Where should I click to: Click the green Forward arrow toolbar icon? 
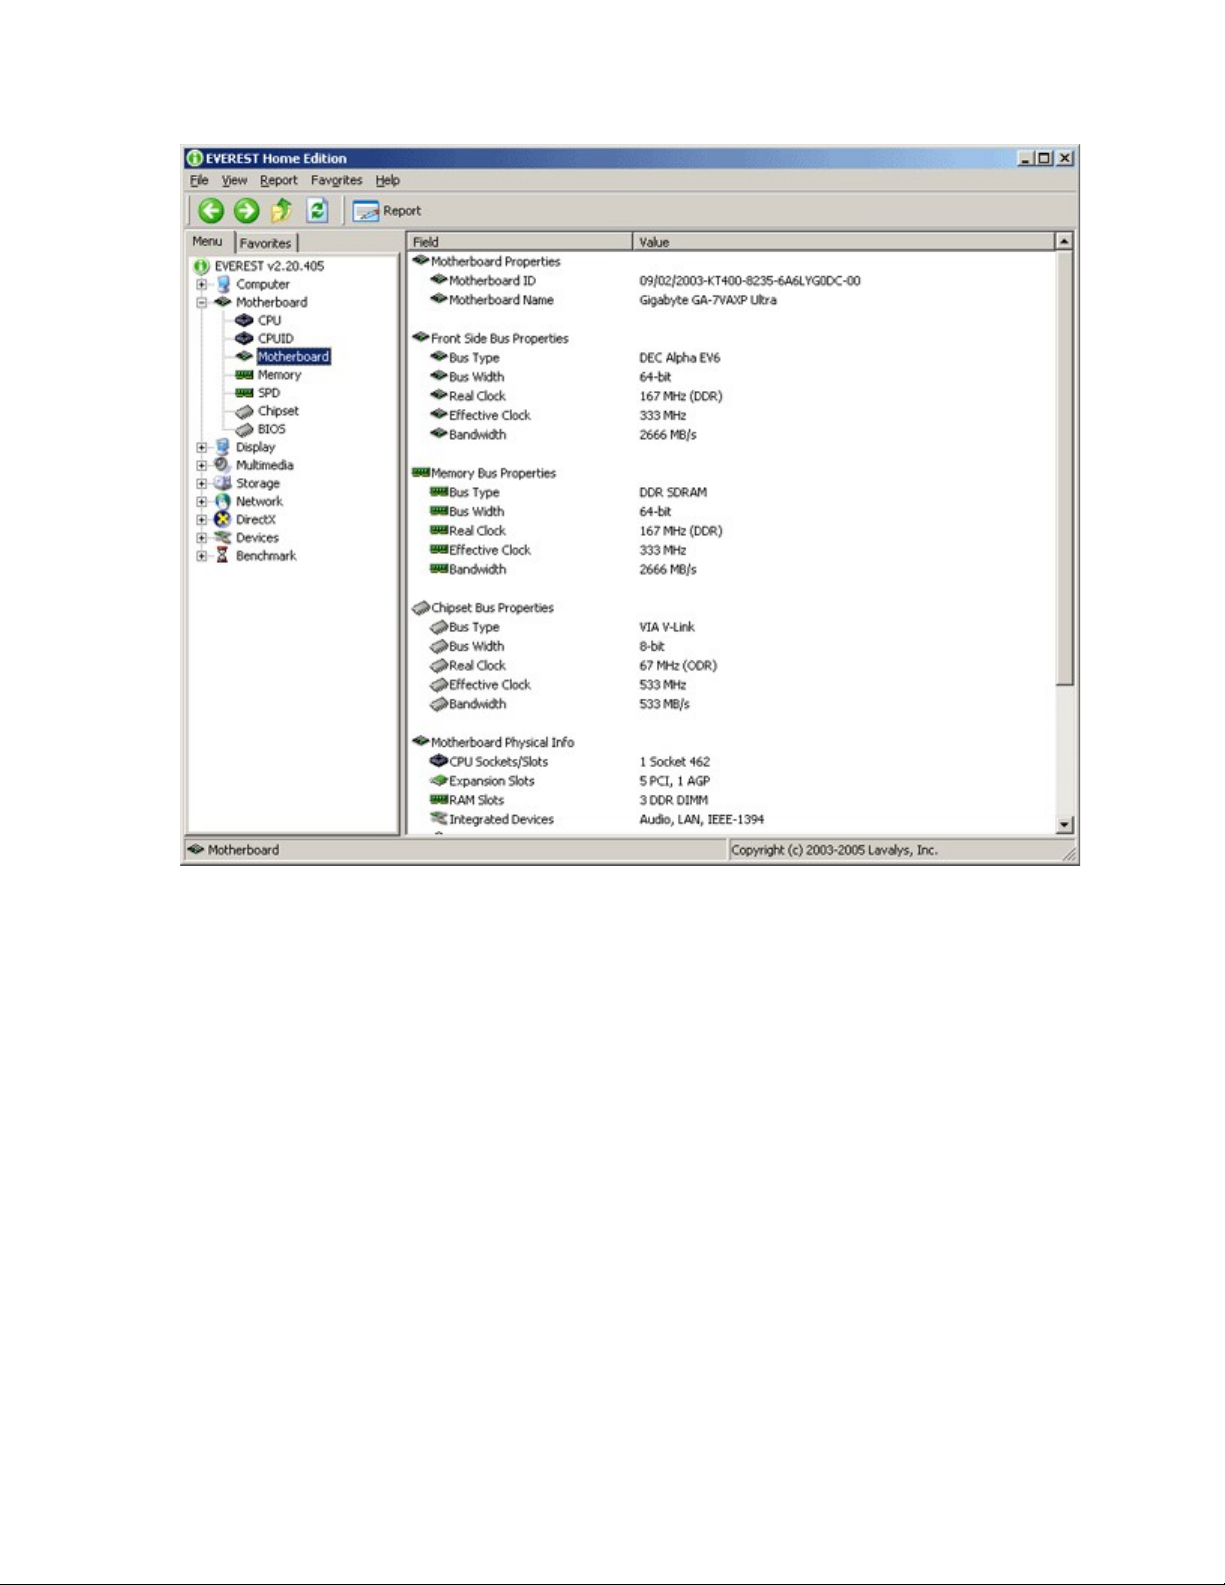point(246,210)
